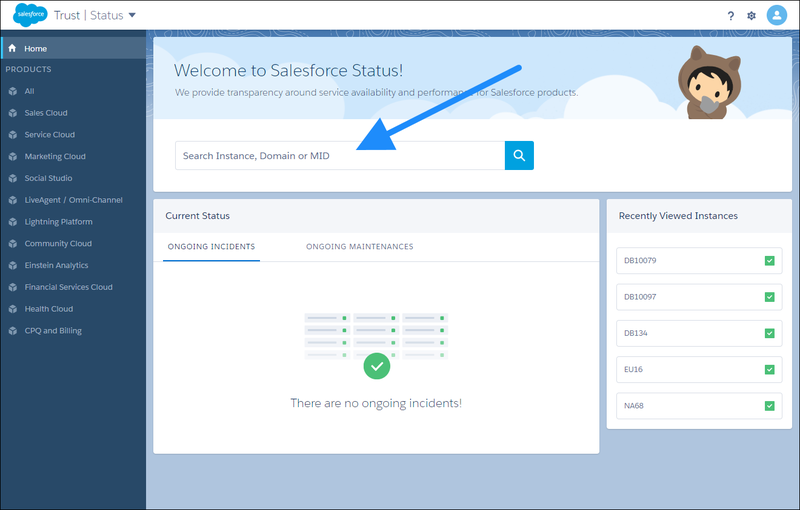The image size is (800, 510).
Task: Open recently viewed instance DB10097
Action: click(699, 297)
